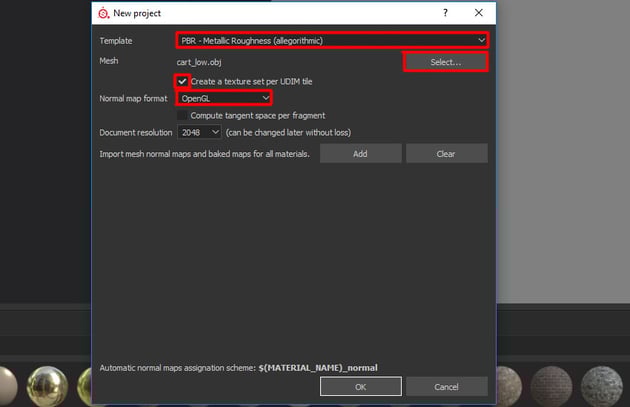Screen dimensions: 630x407
Task: Click the Select… mesh button
Action: (x=446, y=62)
